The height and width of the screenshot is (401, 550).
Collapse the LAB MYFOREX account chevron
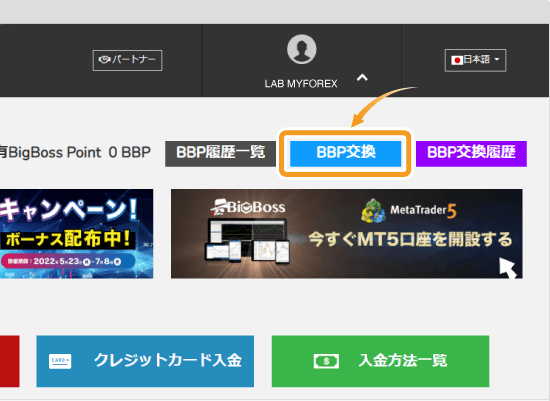pyautogui.click(x=362, y=78)
